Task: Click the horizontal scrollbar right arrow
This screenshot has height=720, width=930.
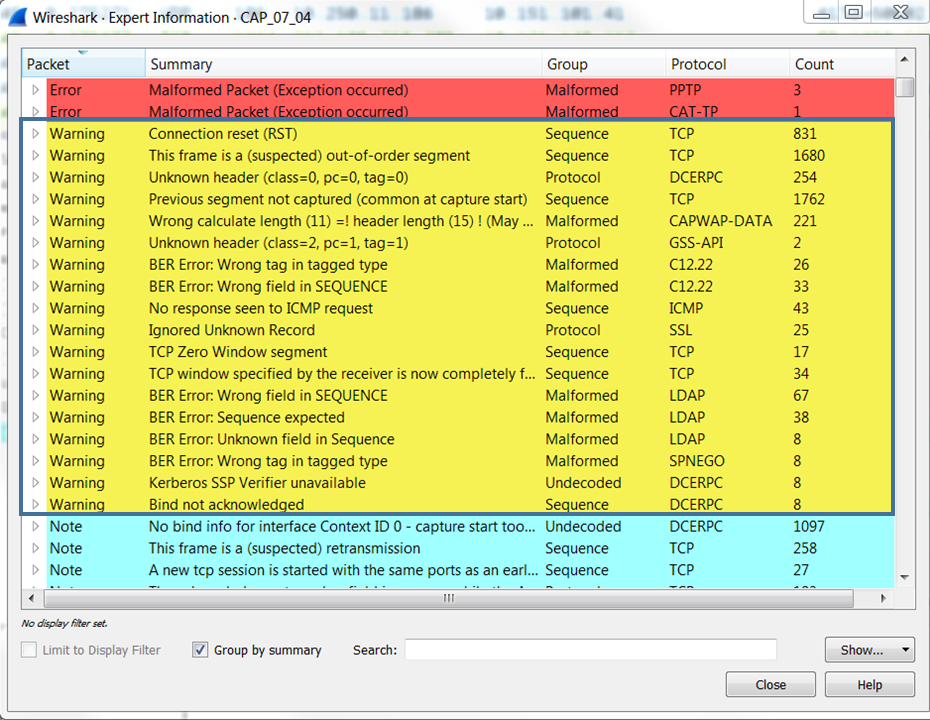Action: coord(883,598)
